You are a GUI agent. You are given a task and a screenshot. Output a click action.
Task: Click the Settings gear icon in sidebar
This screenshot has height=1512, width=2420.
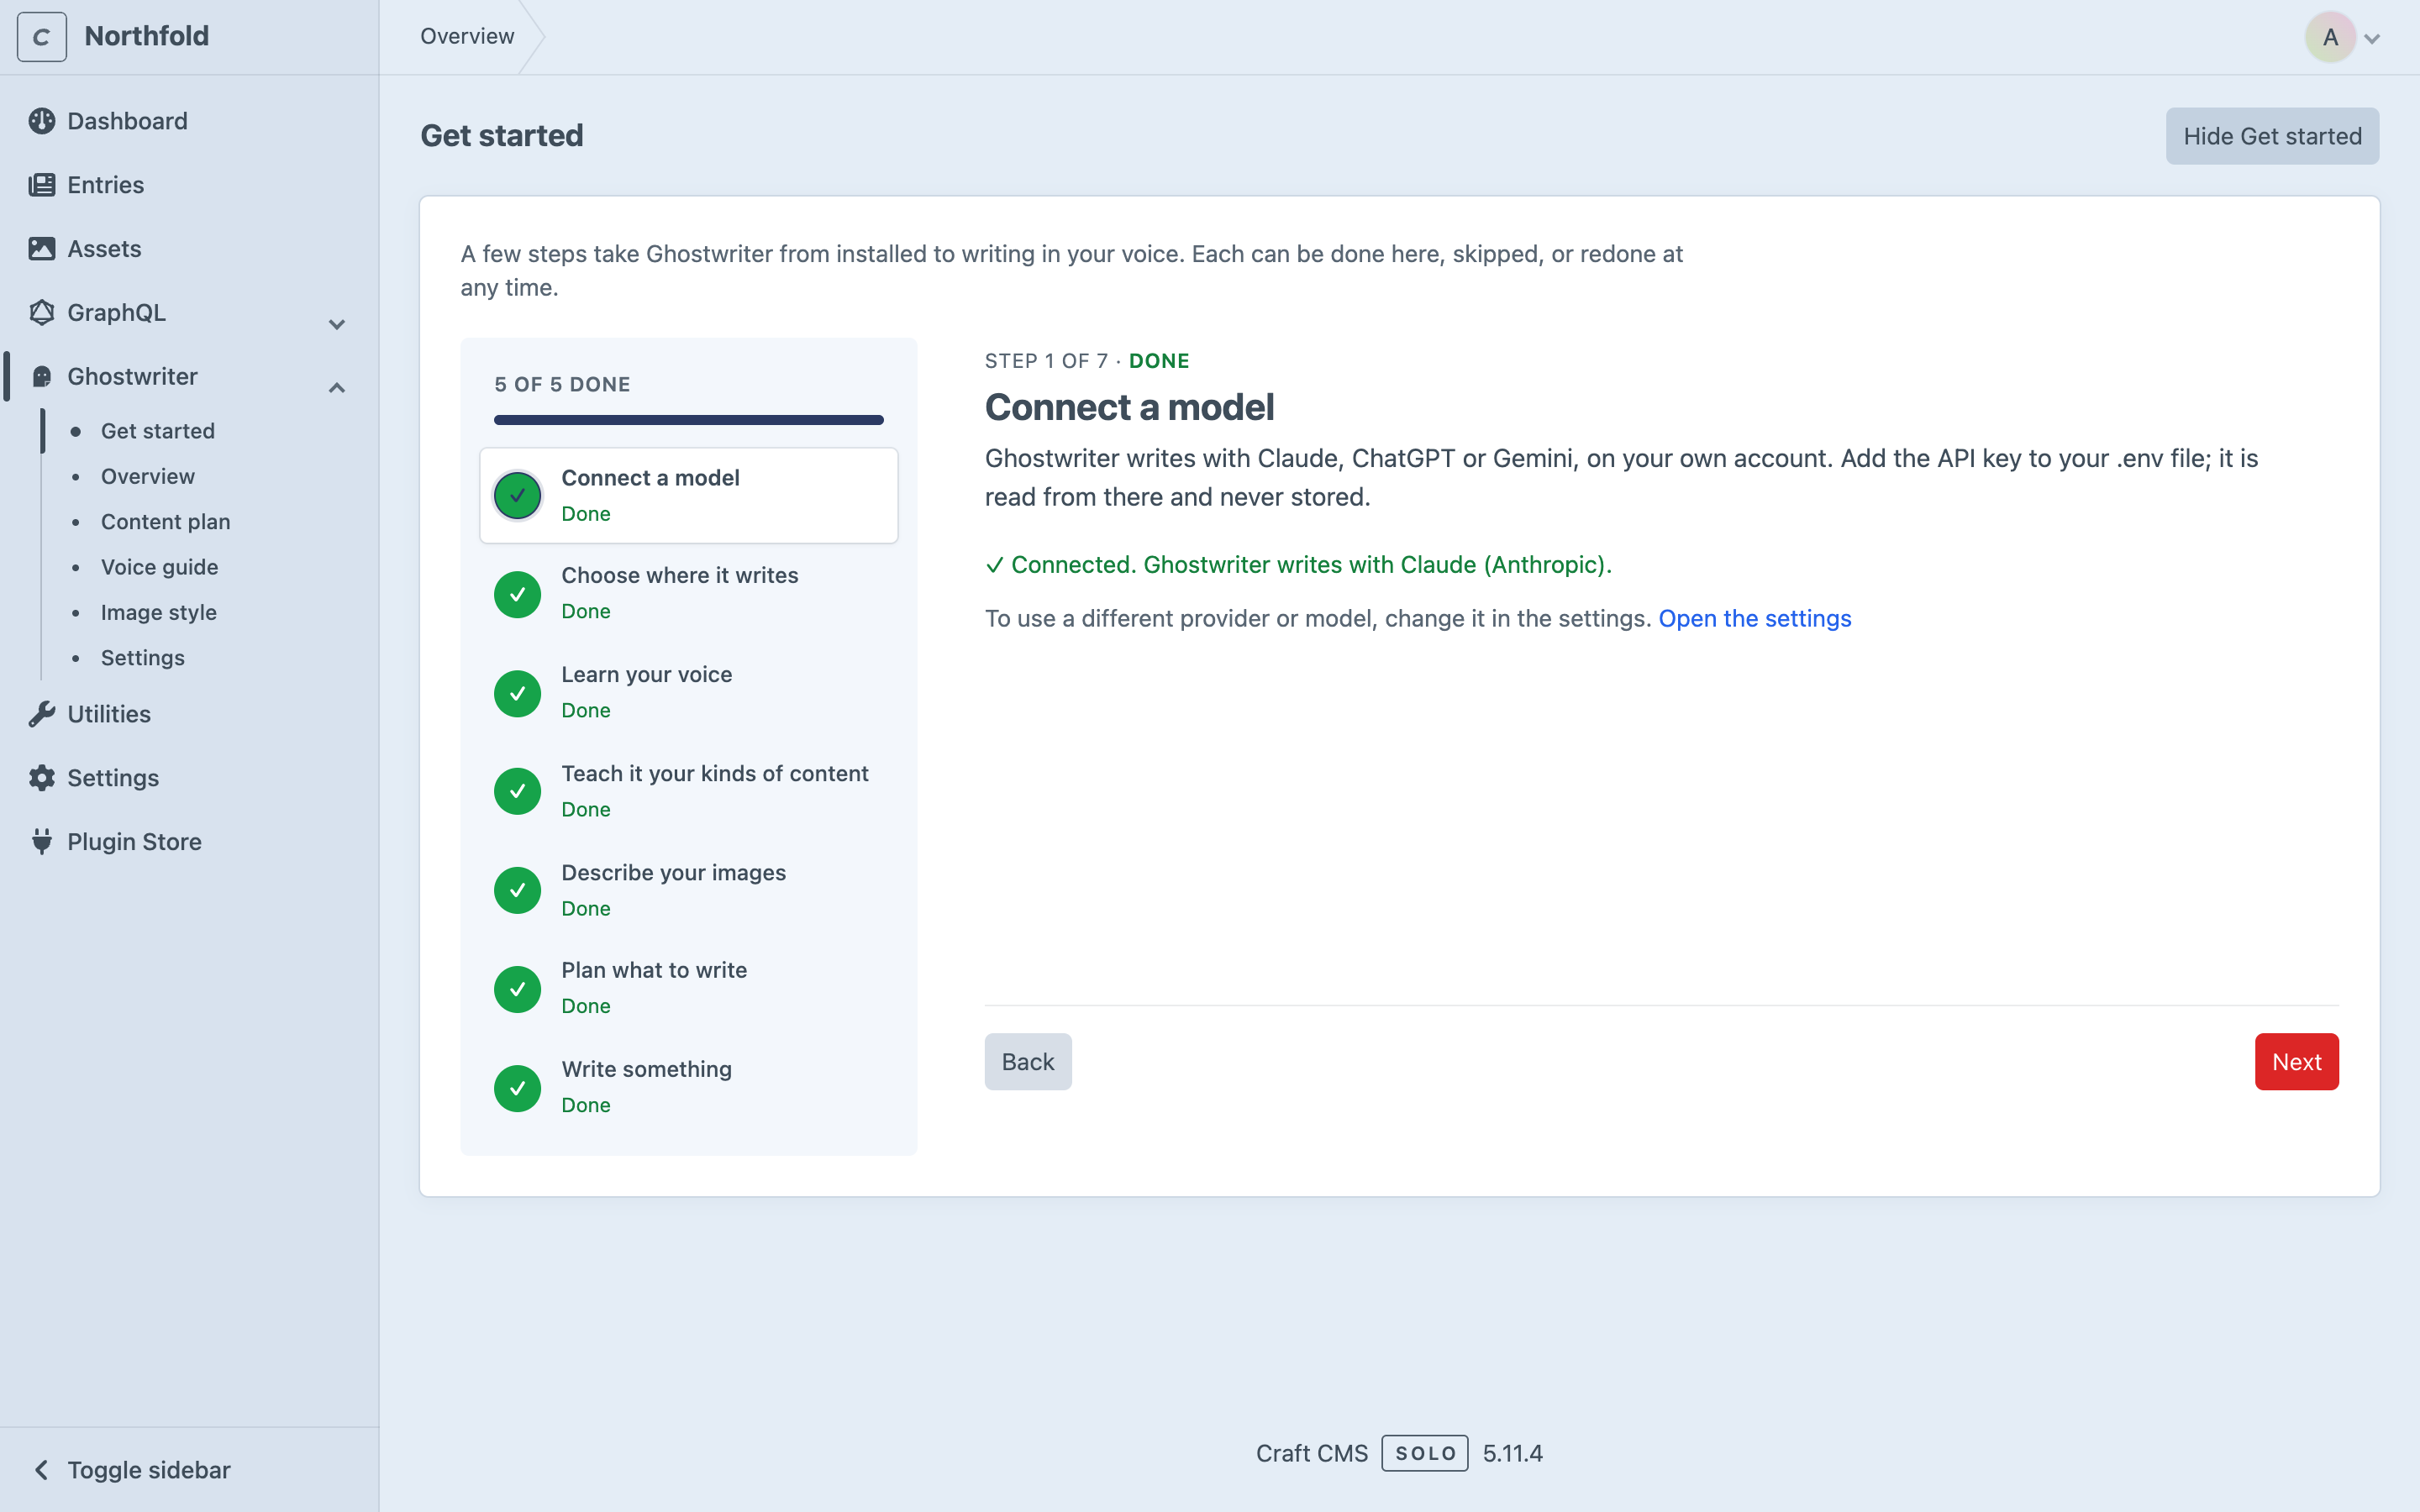[42, 778]
